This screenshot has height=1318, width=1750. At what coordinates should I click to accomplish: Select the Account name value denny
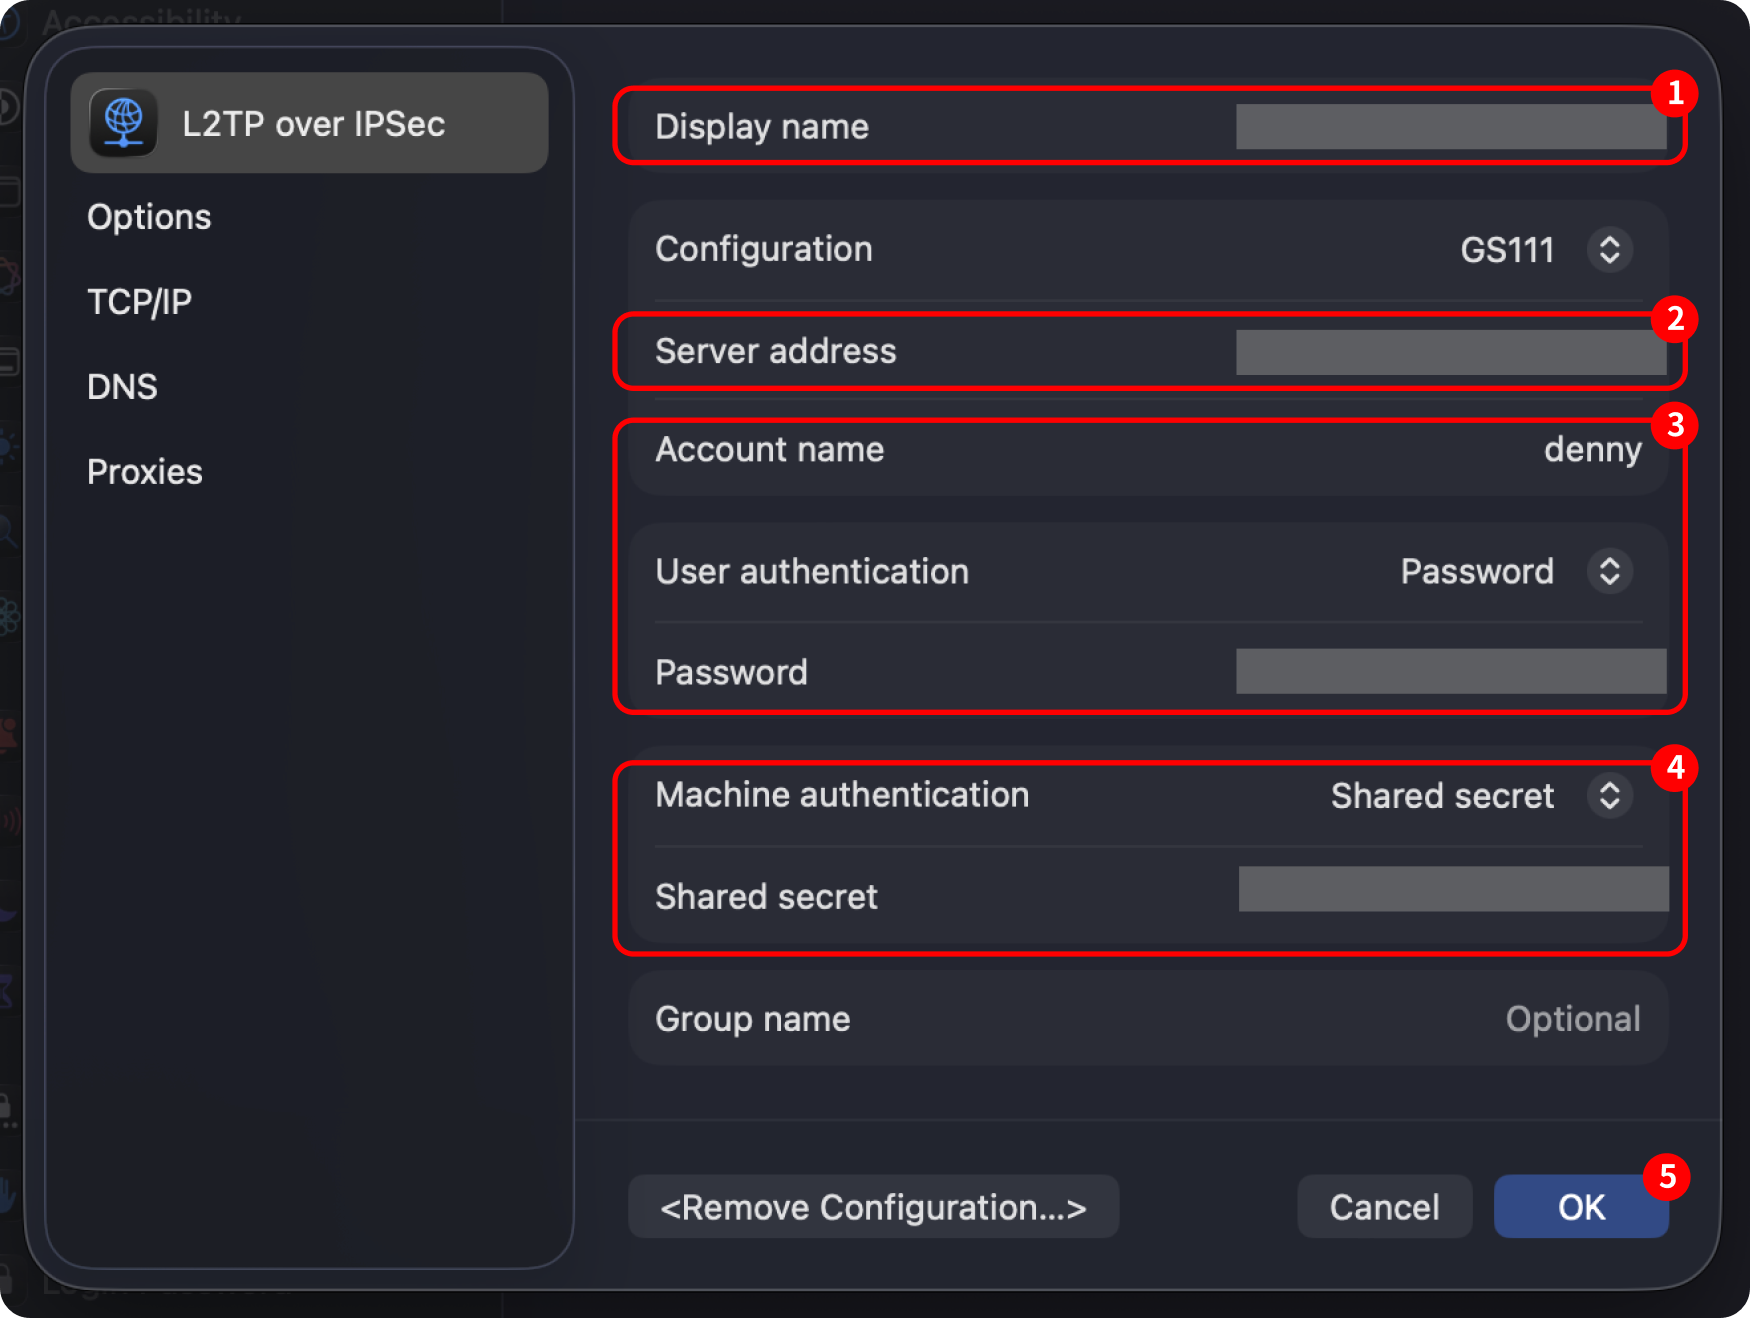(1593, 450)
